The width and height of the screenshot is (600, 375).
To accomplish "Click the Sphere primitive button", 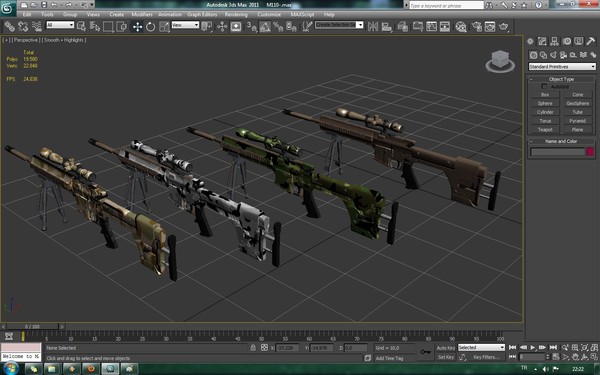I will pos(545,103).
